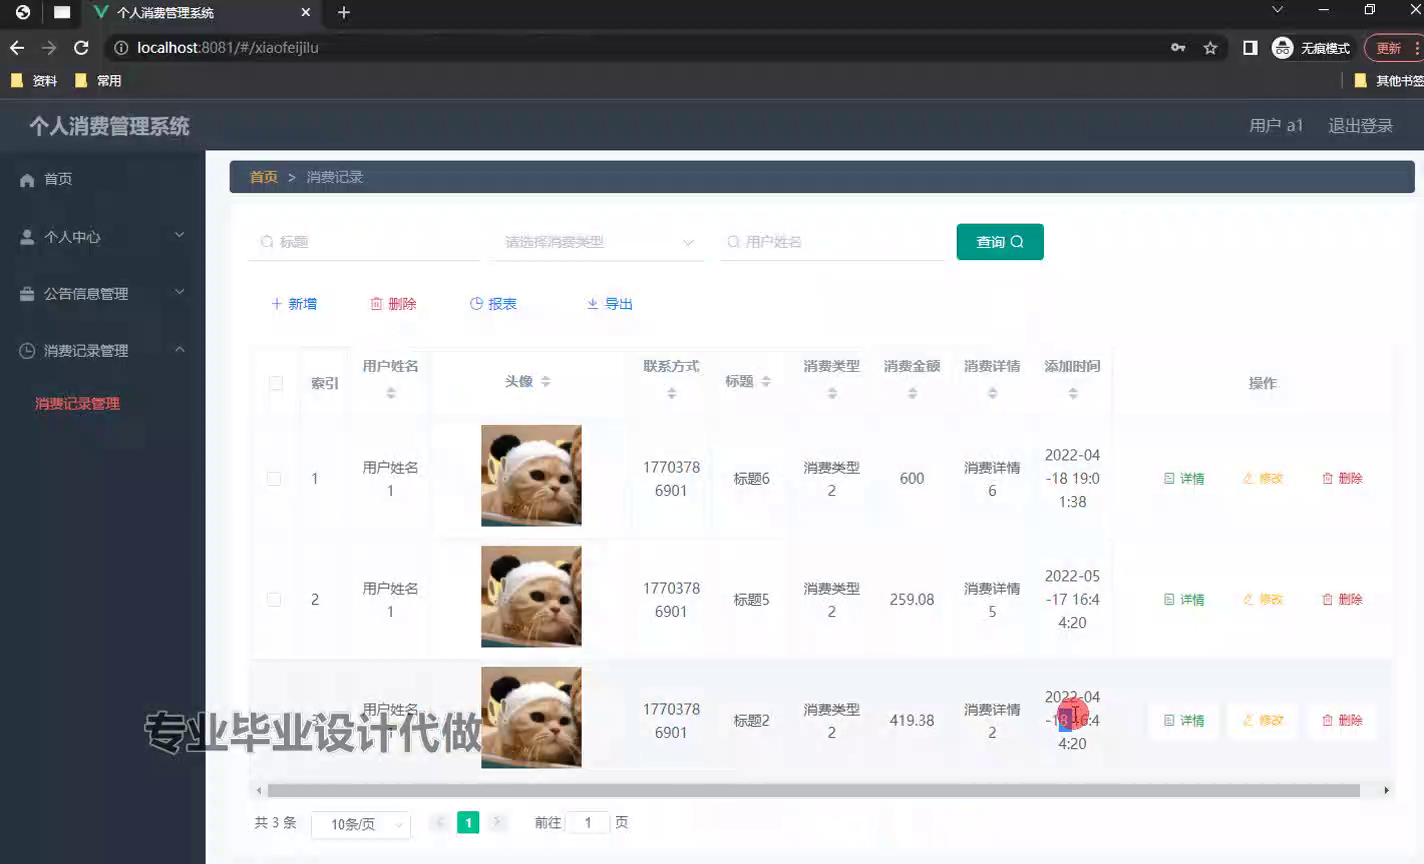Sort by the 标题 column
1424x864 pixels.
click(766, 382)
